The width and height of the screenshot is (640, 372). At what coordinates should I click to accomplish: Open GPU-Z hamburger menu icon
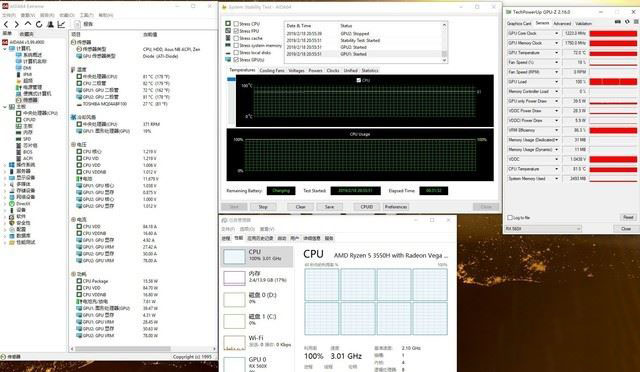(635, 22)
